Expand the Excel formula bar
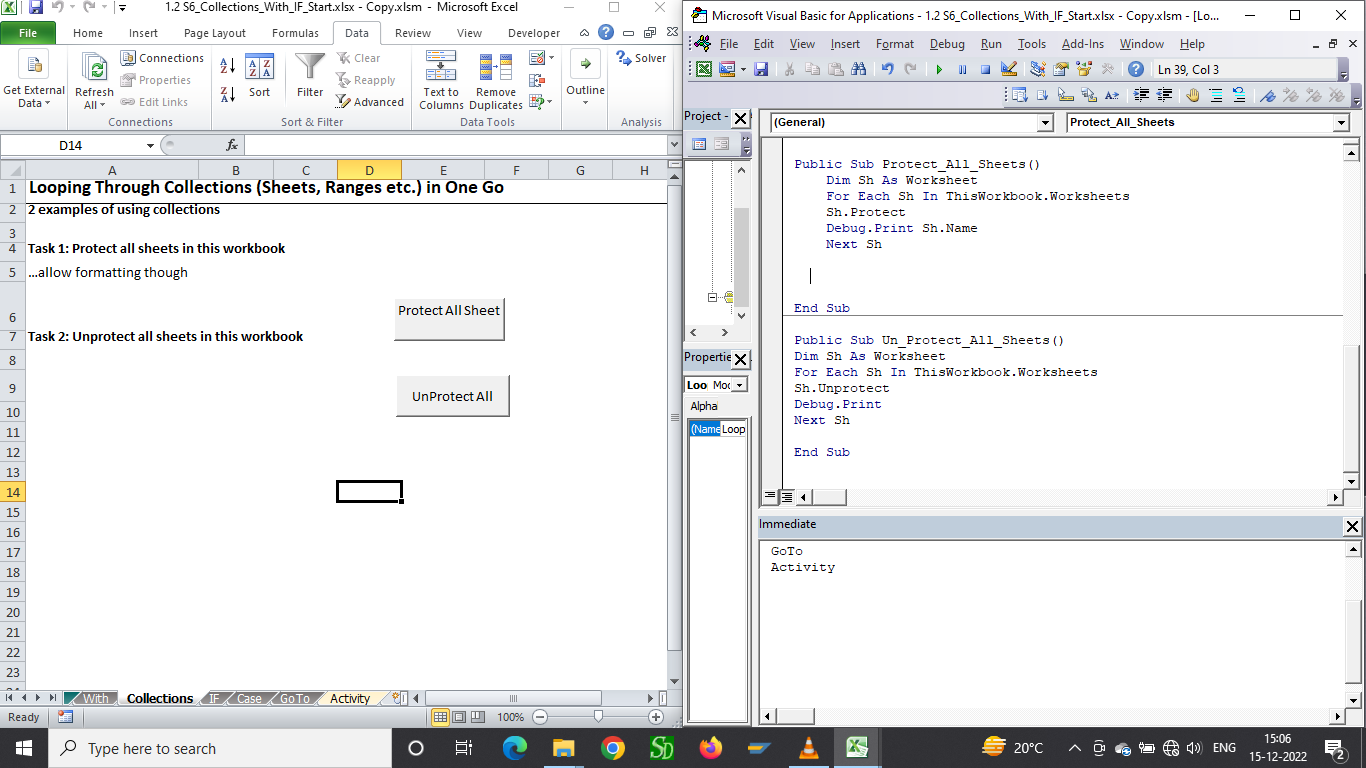Screen dimensions: 1366x768 673,145
